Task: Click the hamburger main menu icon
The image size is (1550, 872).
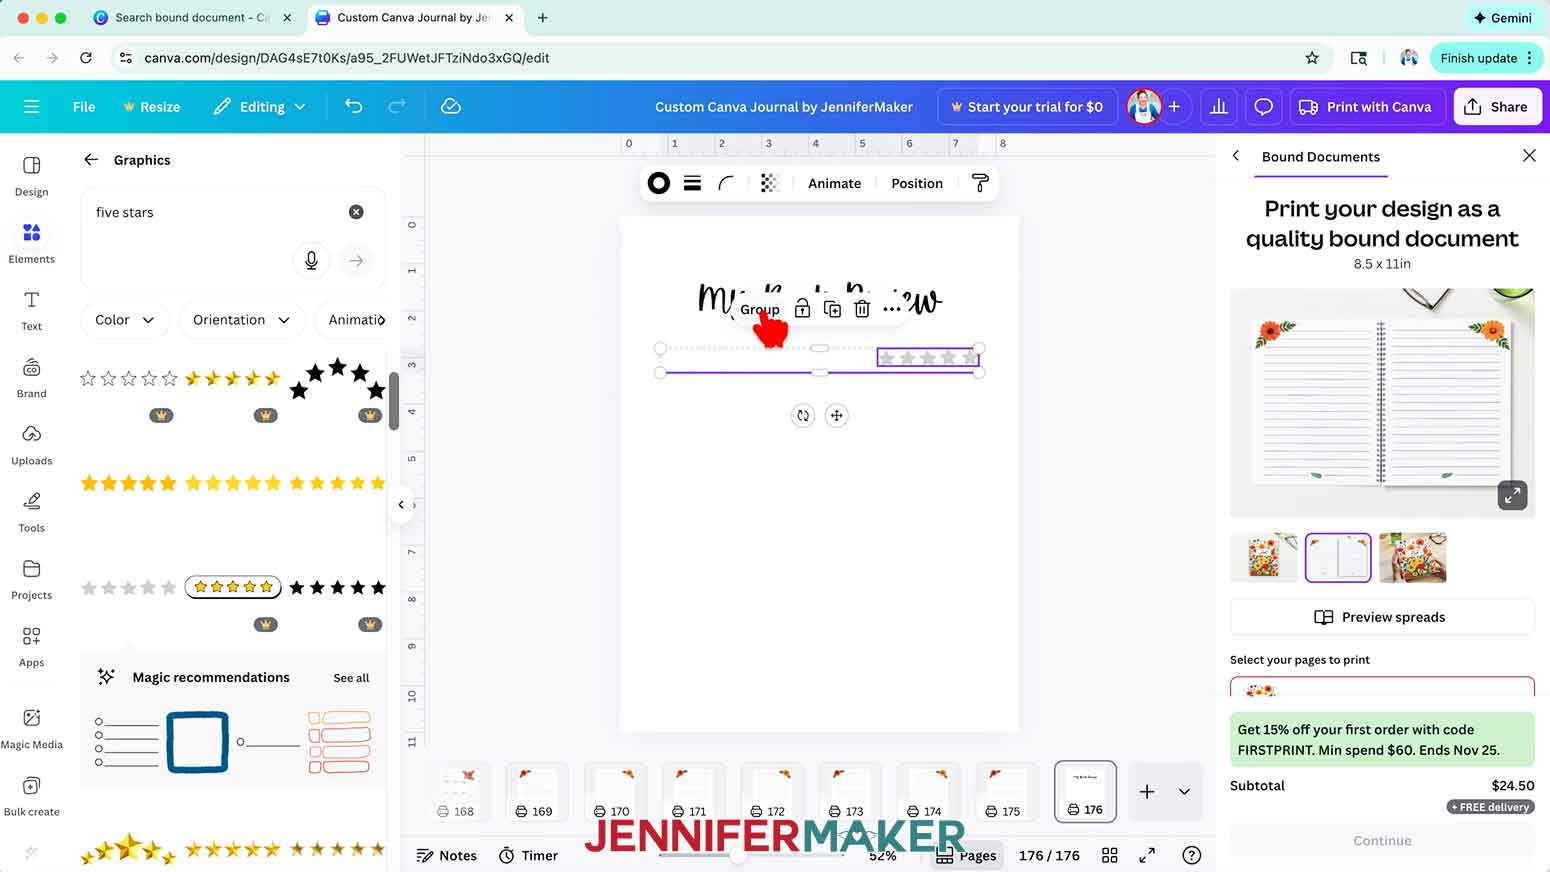Action: click(x=31, y=106)
